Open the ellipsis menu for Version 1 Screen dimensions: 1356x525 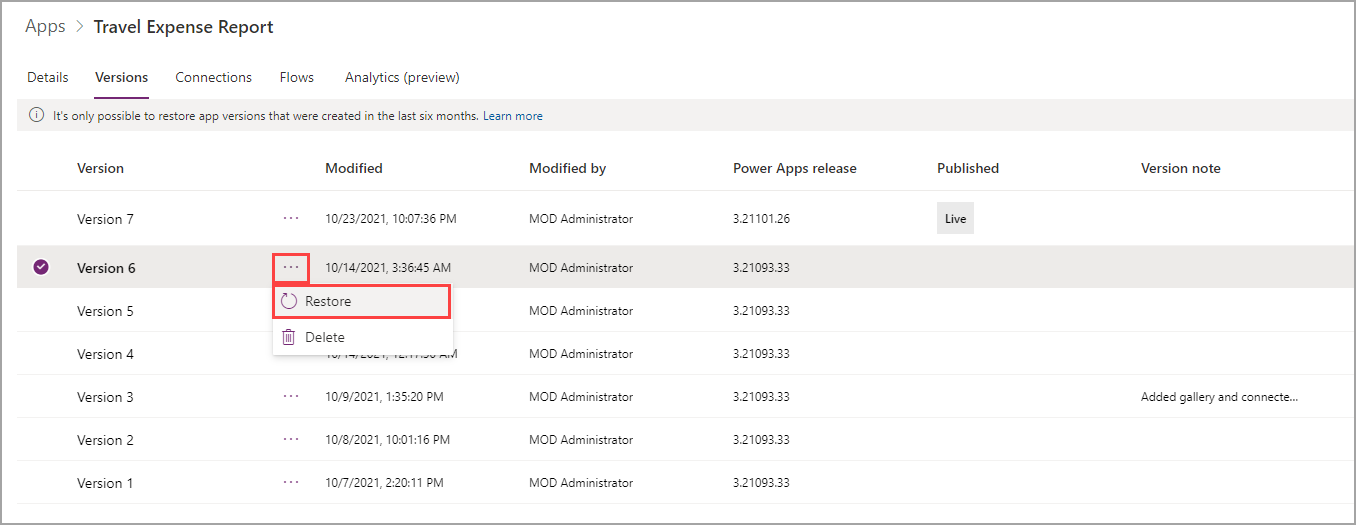click(291, 482)
